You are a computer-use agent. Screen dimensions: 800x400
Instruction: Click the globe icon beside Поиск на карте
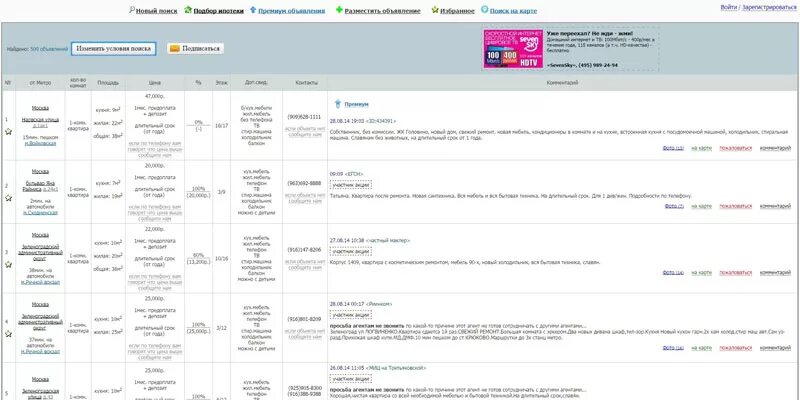point(484,10)
